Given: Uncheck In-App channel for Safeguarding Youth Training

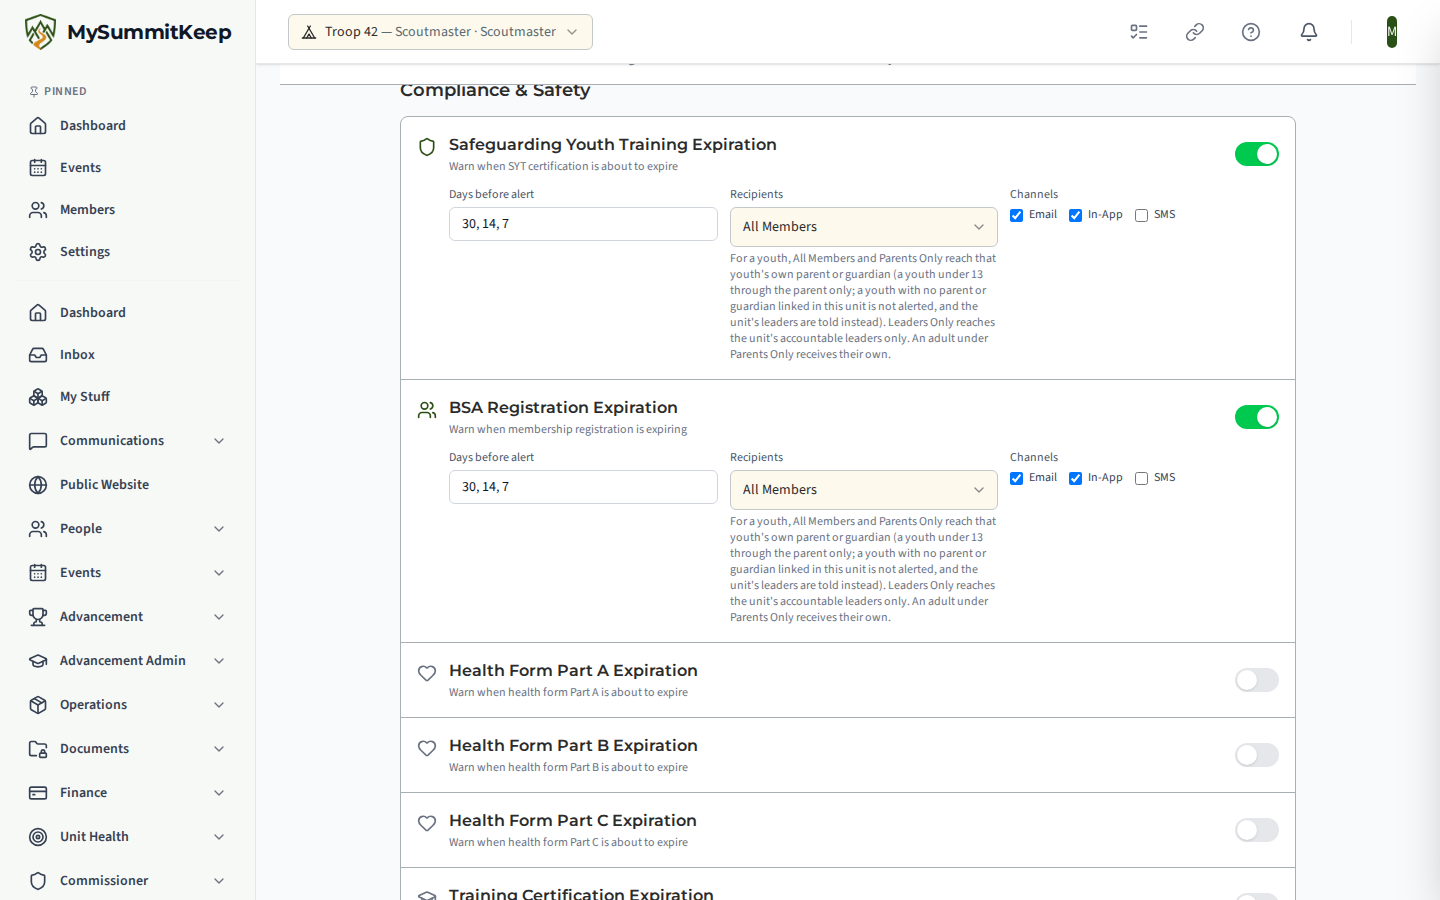Looking at the screenshot, I should pos(1075,215).
